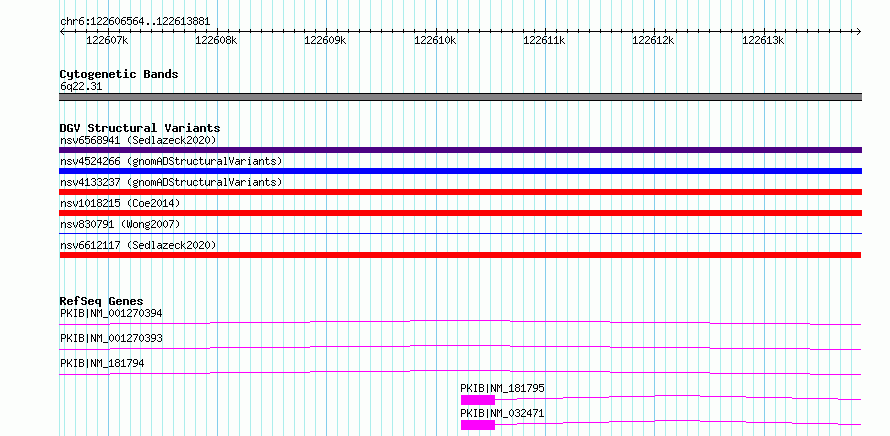Click the 6q22.31 band label
890x436 pixels.
pos(81,87)
